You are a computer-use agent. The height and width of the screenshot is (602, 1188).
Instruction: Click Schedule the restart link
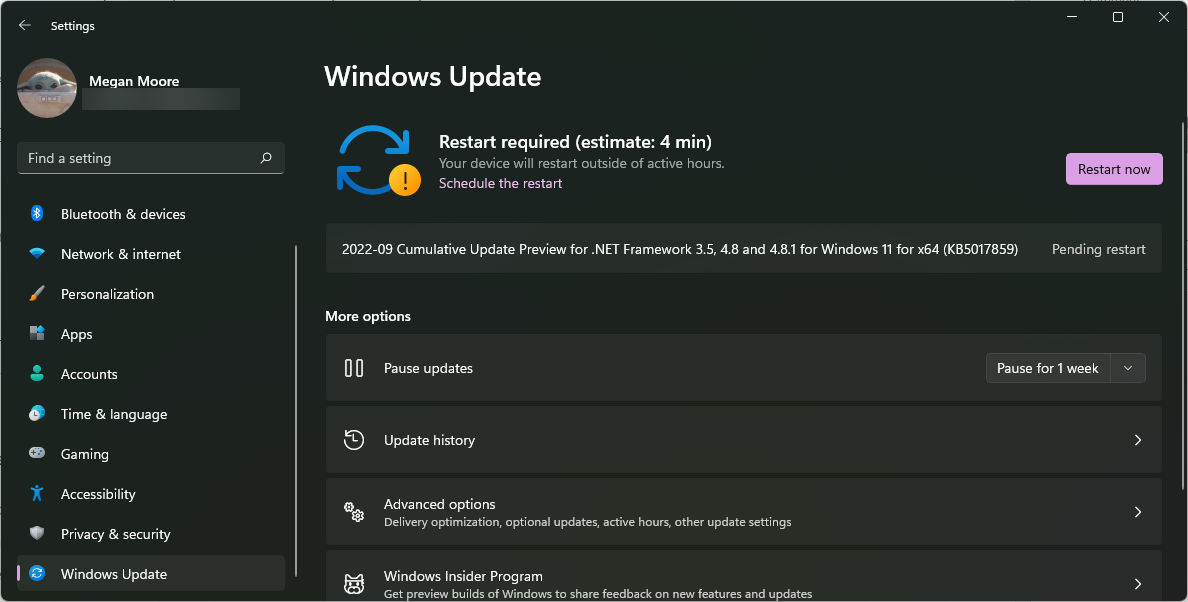click(x=500, y=183)
